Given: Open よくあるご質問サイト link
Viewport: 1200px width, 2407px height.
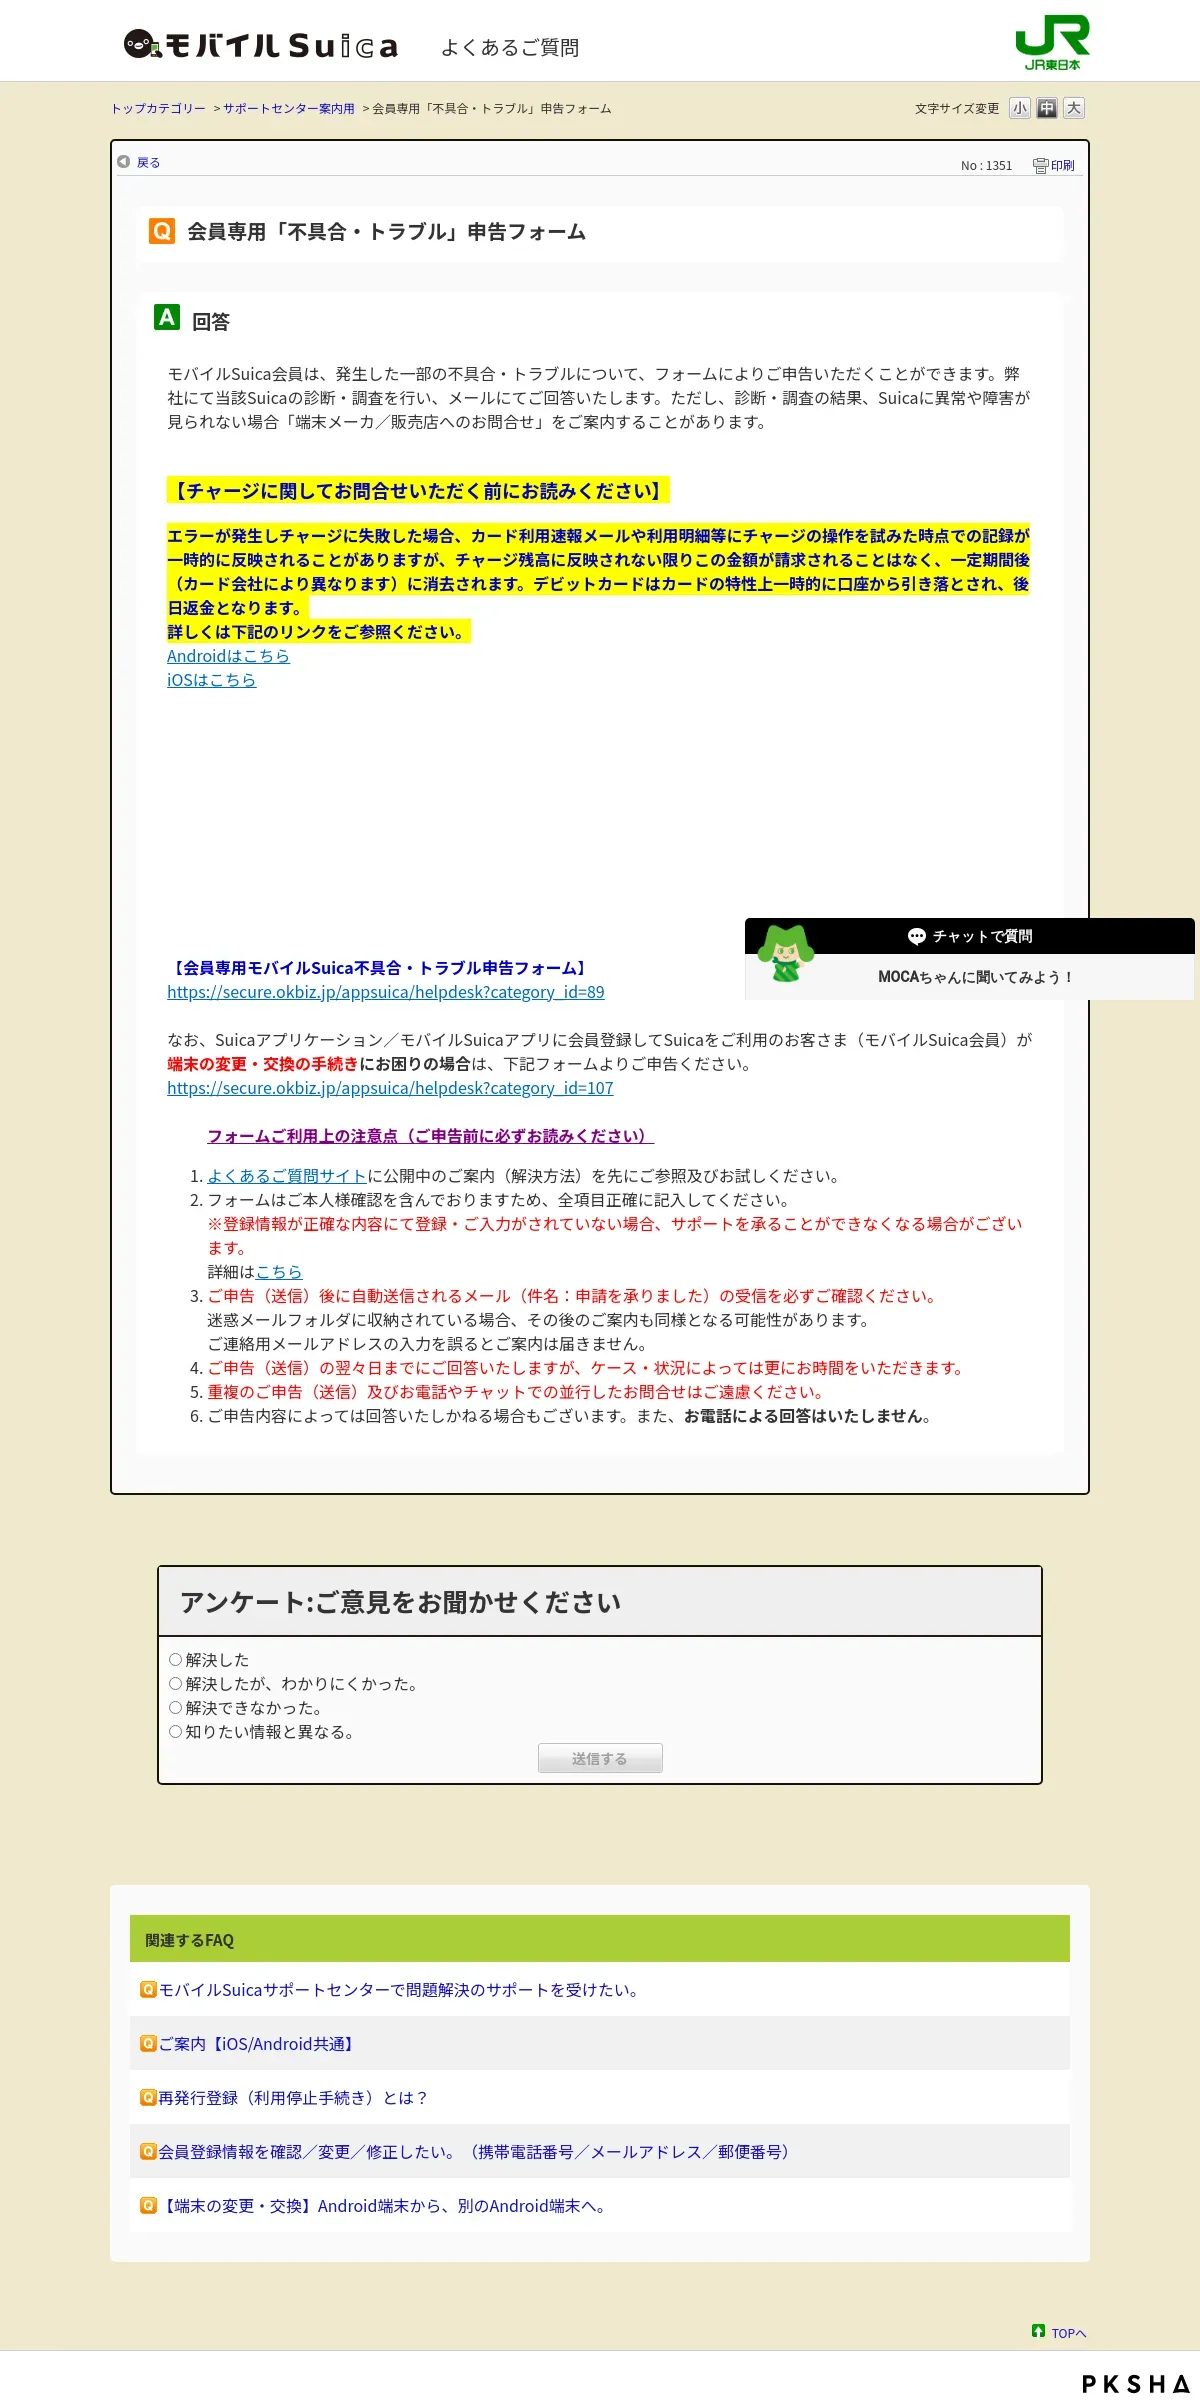Looking at the screenshot, I should click(287, 1176).
